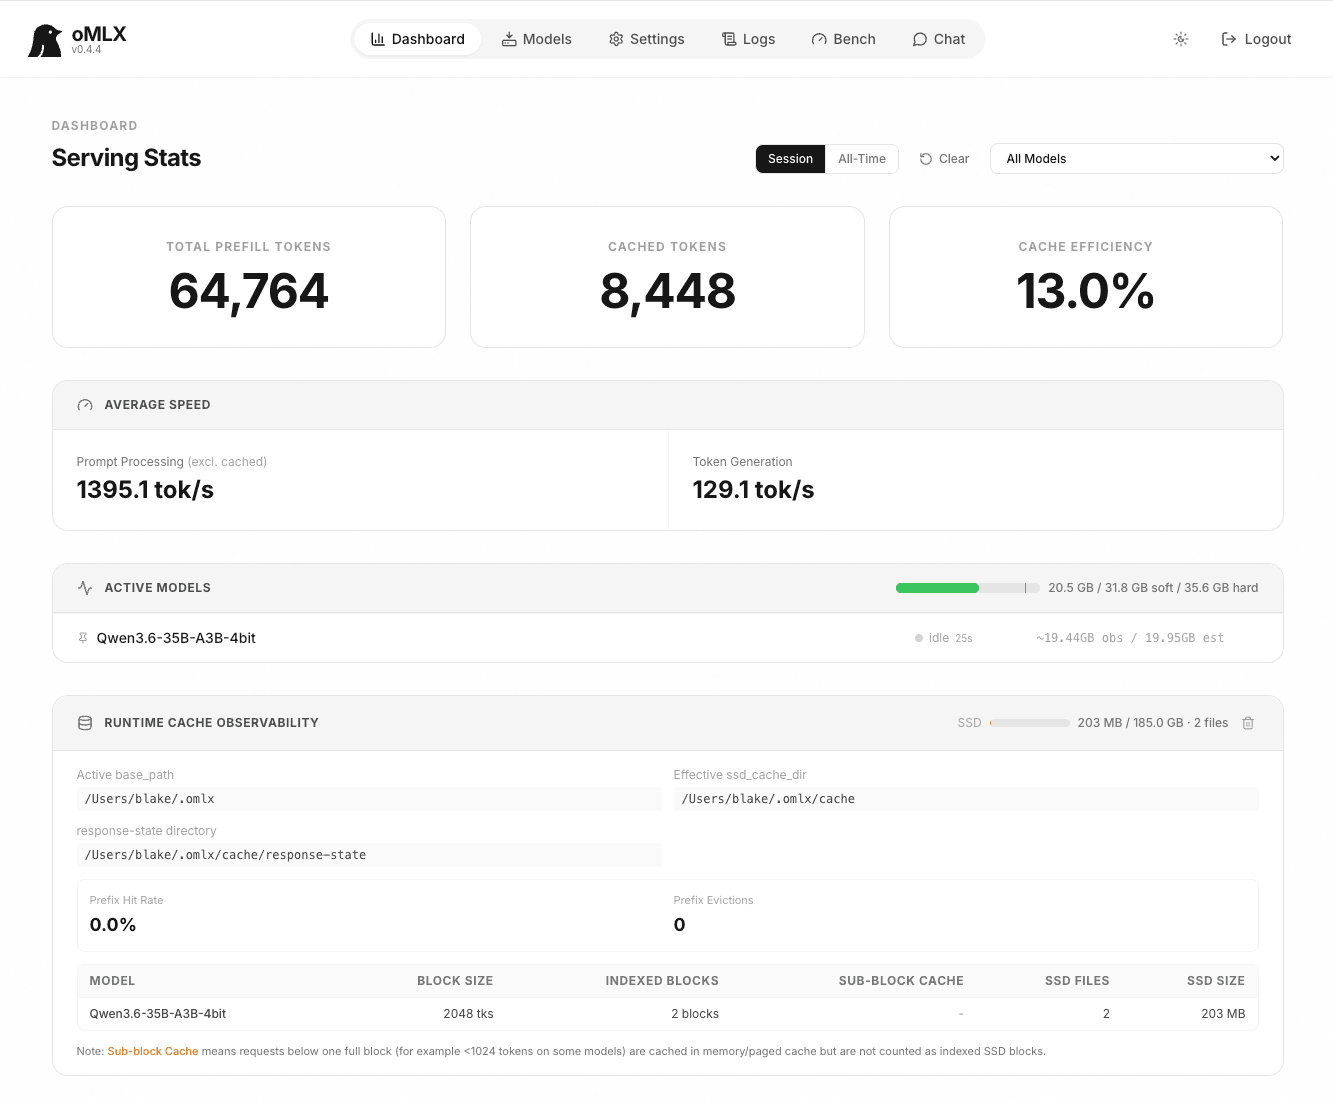Viewport: 1333px width, 1101px height.
Task: Click the memory usage progress bar
Action: pyautogui.click(x=968, y=588)
